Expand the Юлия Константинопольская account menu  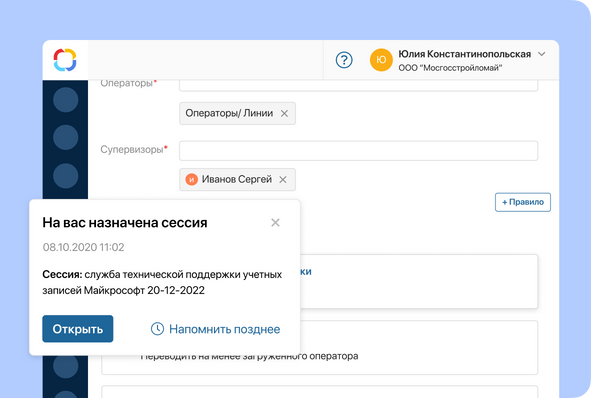(542, 54)
